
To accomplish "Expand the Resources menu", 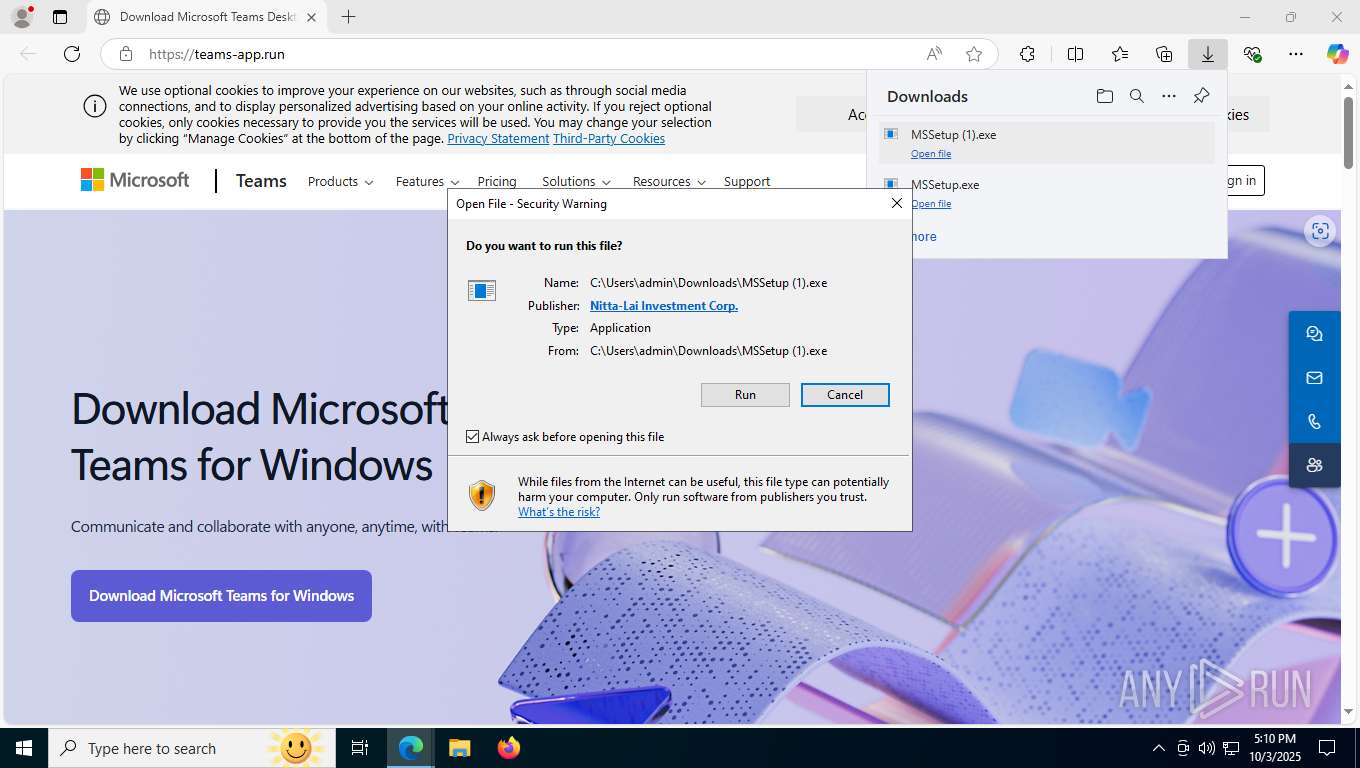I will 669,182.
